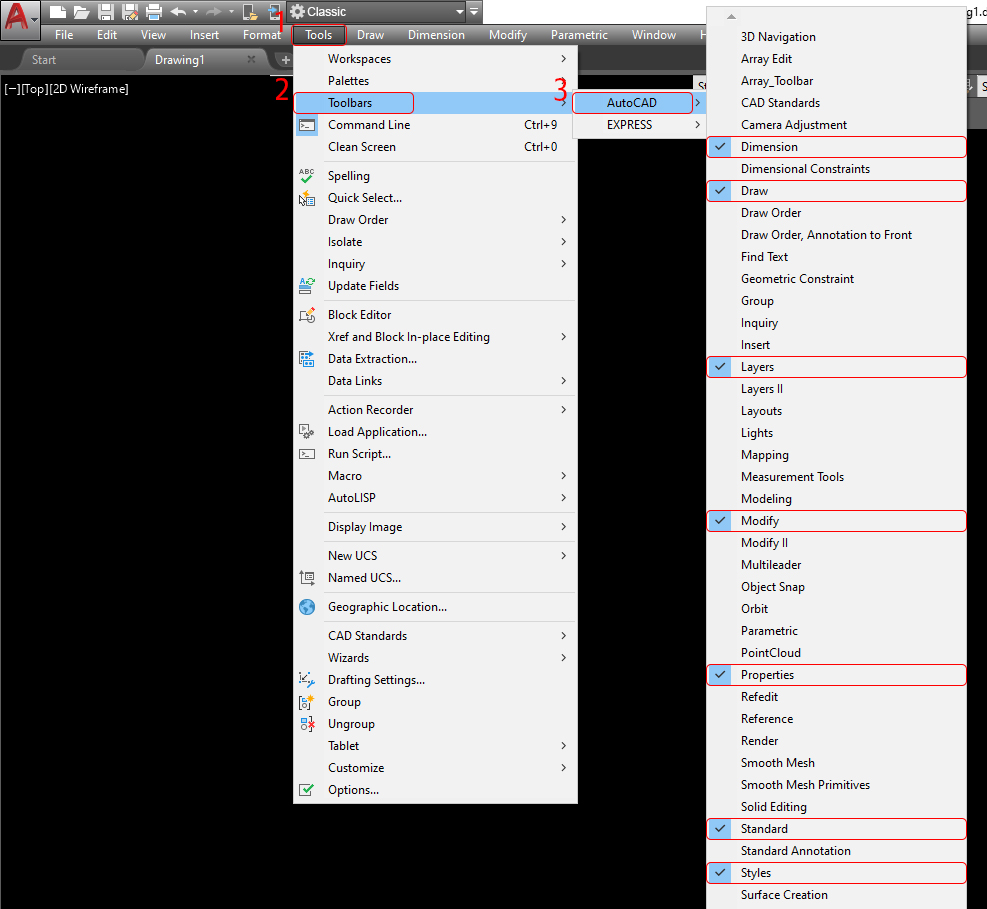
Task: Expand the Isolate submenu
Action: point(435,242)
